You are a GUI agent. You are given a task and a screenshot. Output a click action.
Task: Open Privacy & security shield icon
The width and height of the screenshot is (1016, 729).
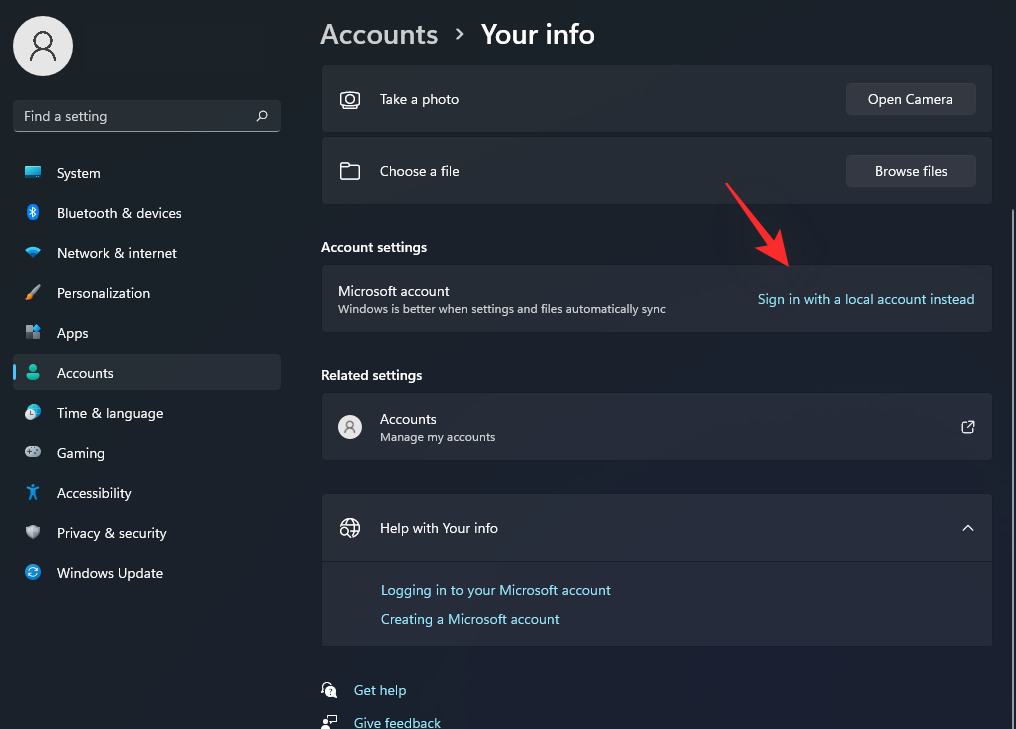(33, 533)
